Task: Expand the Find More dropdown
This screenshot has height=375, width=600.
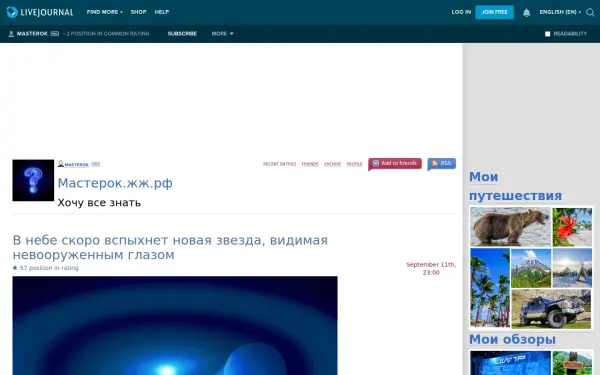Action: click(x=105, y=12)
